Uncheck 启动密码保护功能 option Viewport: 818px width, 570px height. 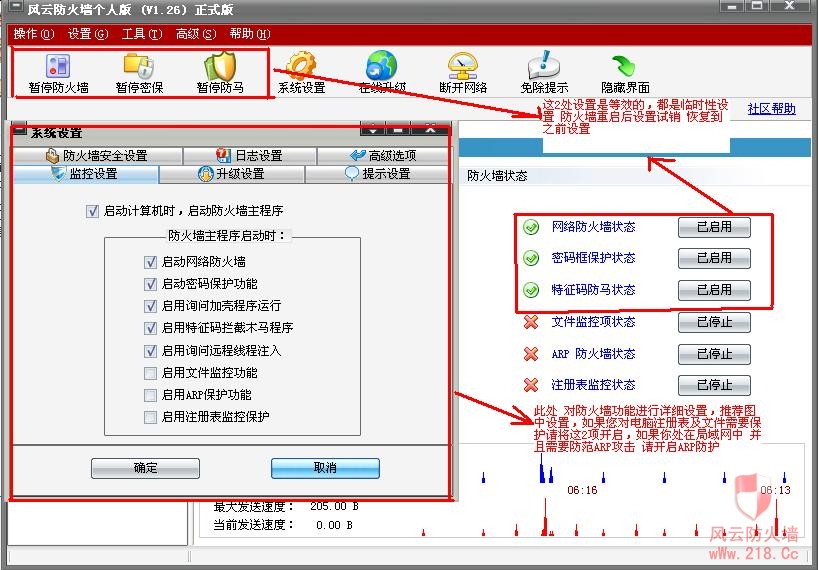tap(150, 284)
